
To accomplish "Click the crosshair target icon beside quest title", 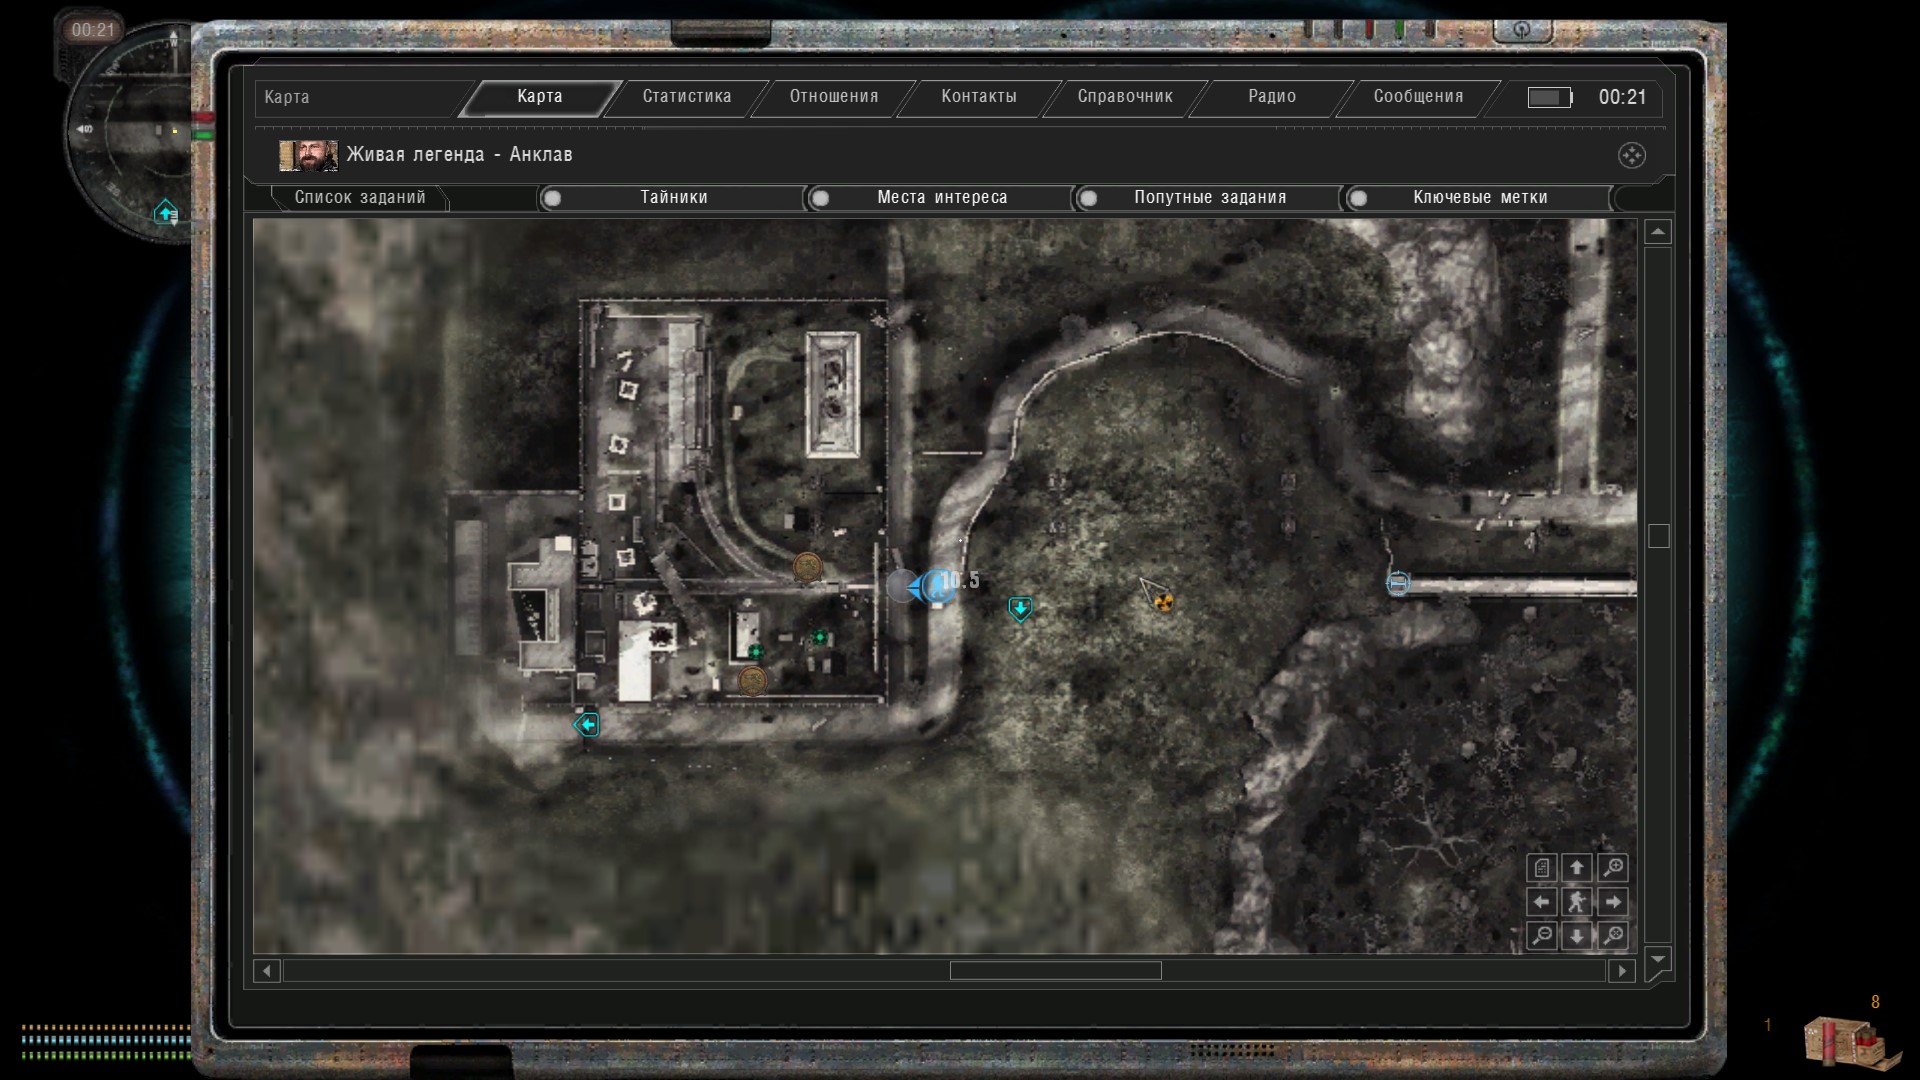I will click(1631, 155).
